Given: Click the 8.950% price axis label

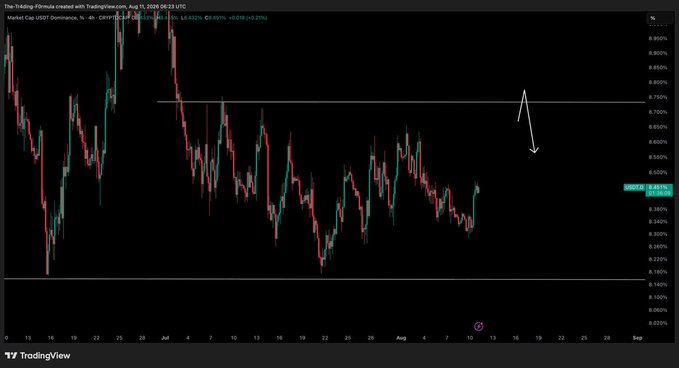Looking at the screenshot, I should pos(658,39).
